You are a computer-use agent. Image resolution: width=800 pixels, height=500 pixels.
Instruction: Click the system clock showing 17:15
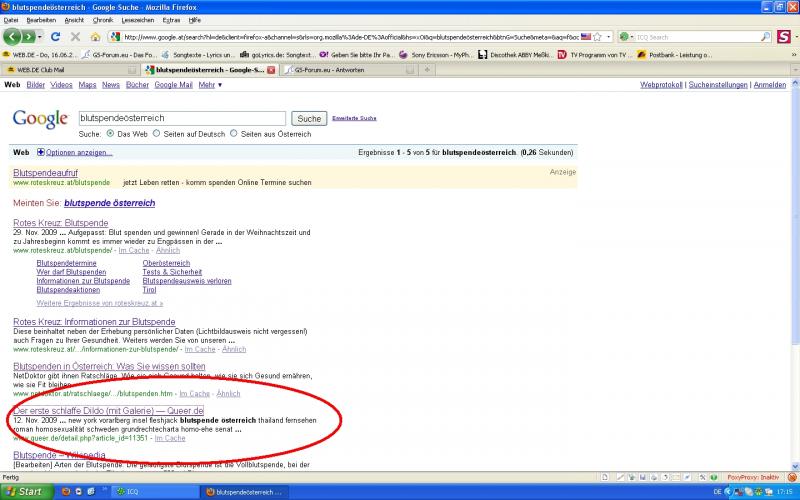784,492
